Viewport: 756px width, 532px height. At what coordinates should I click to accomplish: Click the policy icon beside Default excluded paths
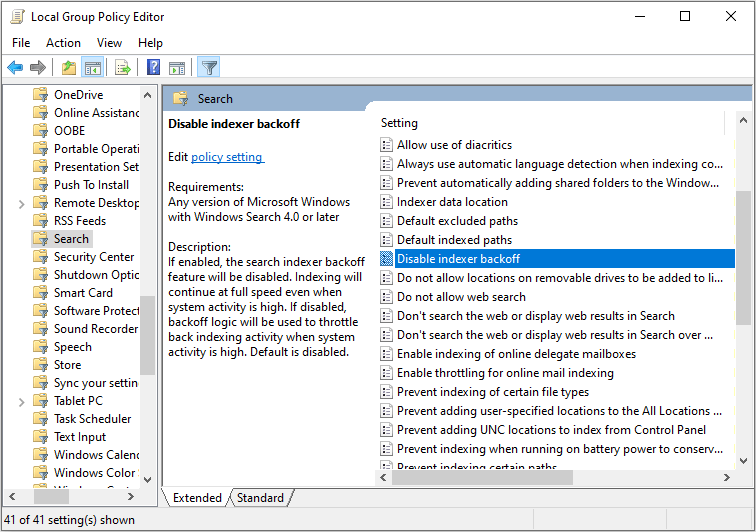[x=386, y=221]
